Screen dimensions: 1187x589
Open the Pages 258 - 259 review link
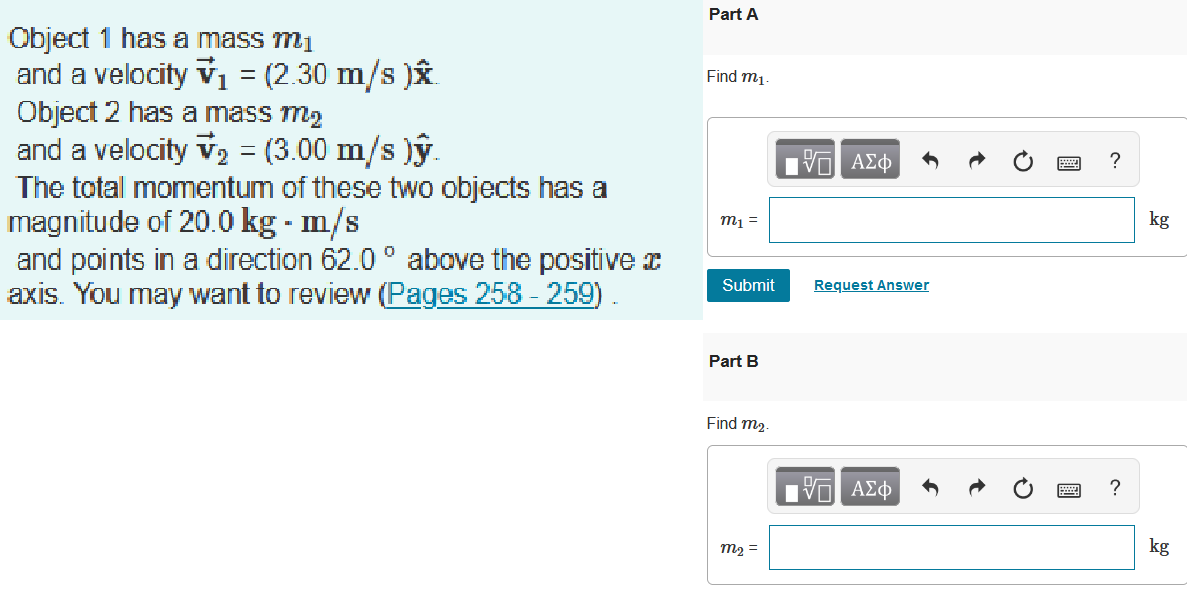489,294
